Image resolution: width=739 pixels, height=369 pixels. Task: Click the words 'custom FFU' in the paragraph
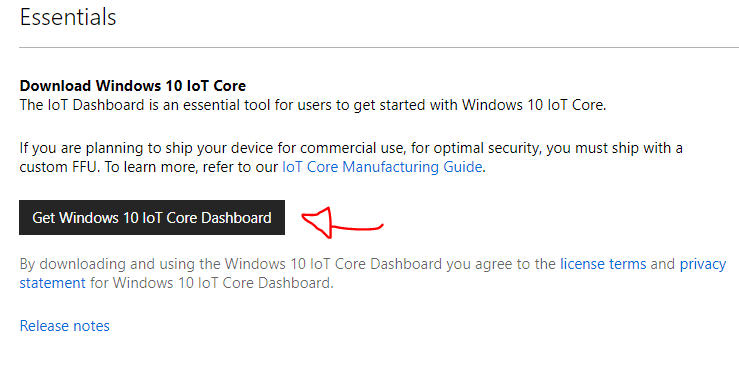59,167
